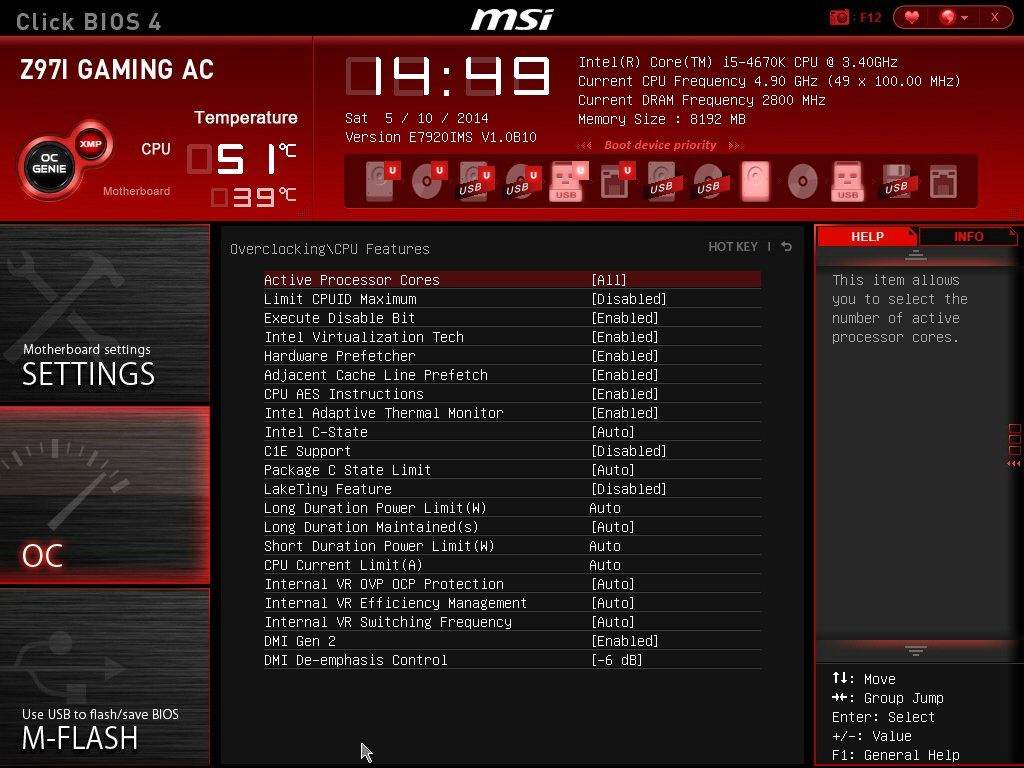Open Internal VR OVP OCP Protection options
Screen dimensions: 1024x768
pos(512,583)
